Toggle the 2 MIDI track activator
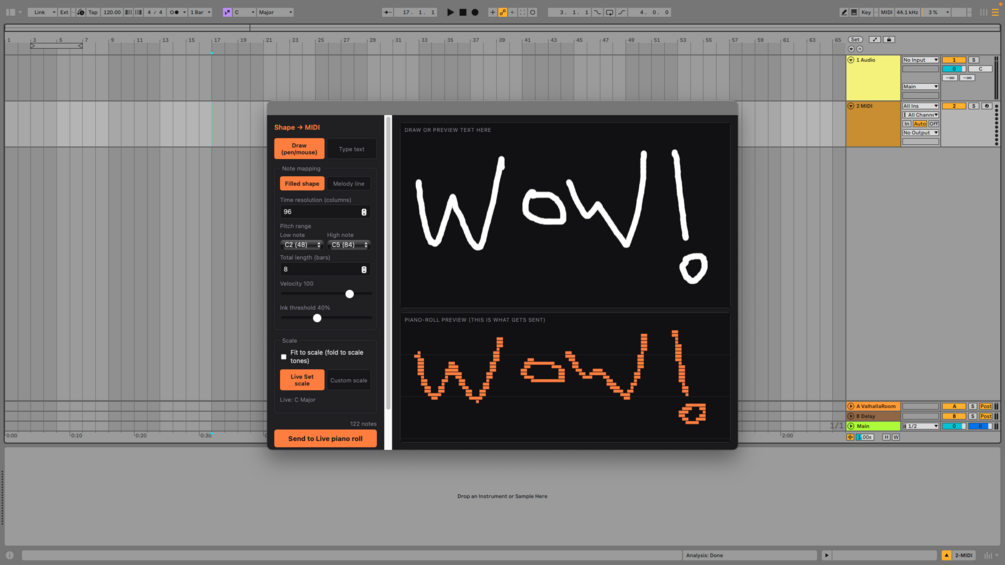 (x=954, y=106)
